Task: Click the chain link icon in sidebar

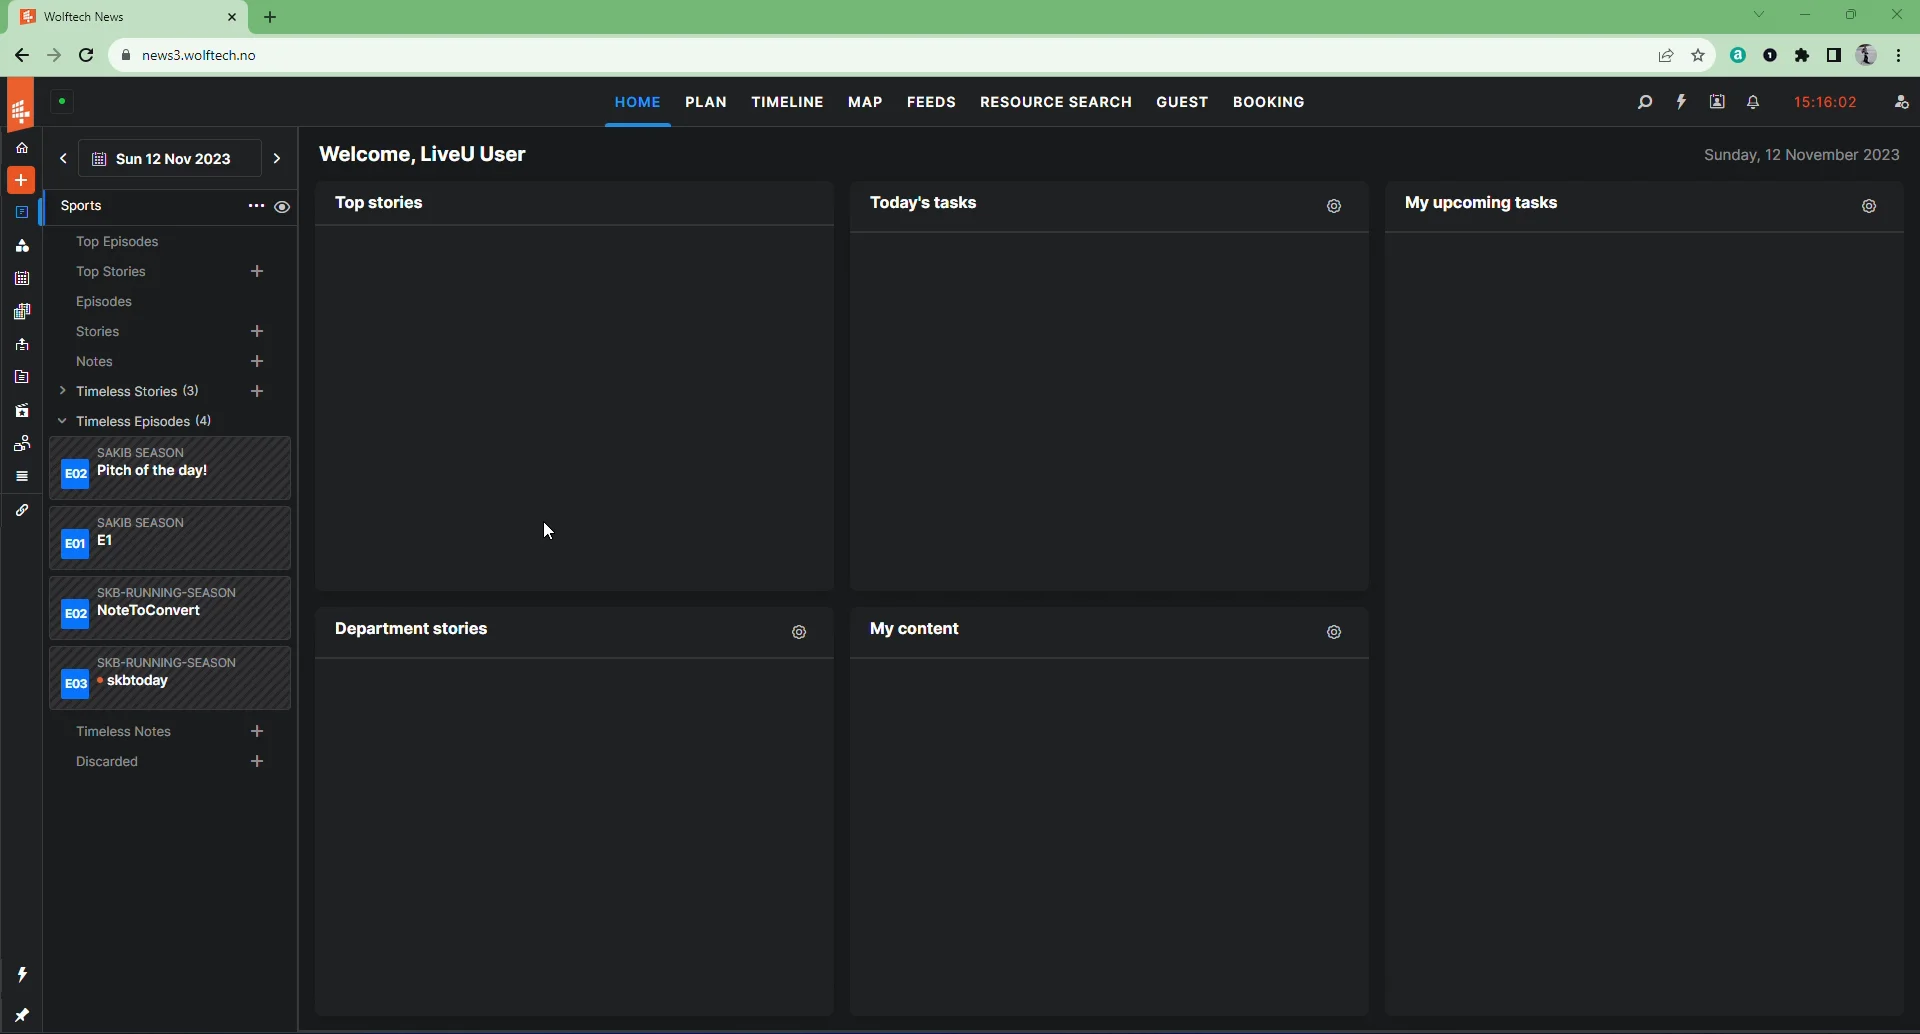Action: (22, 511)
